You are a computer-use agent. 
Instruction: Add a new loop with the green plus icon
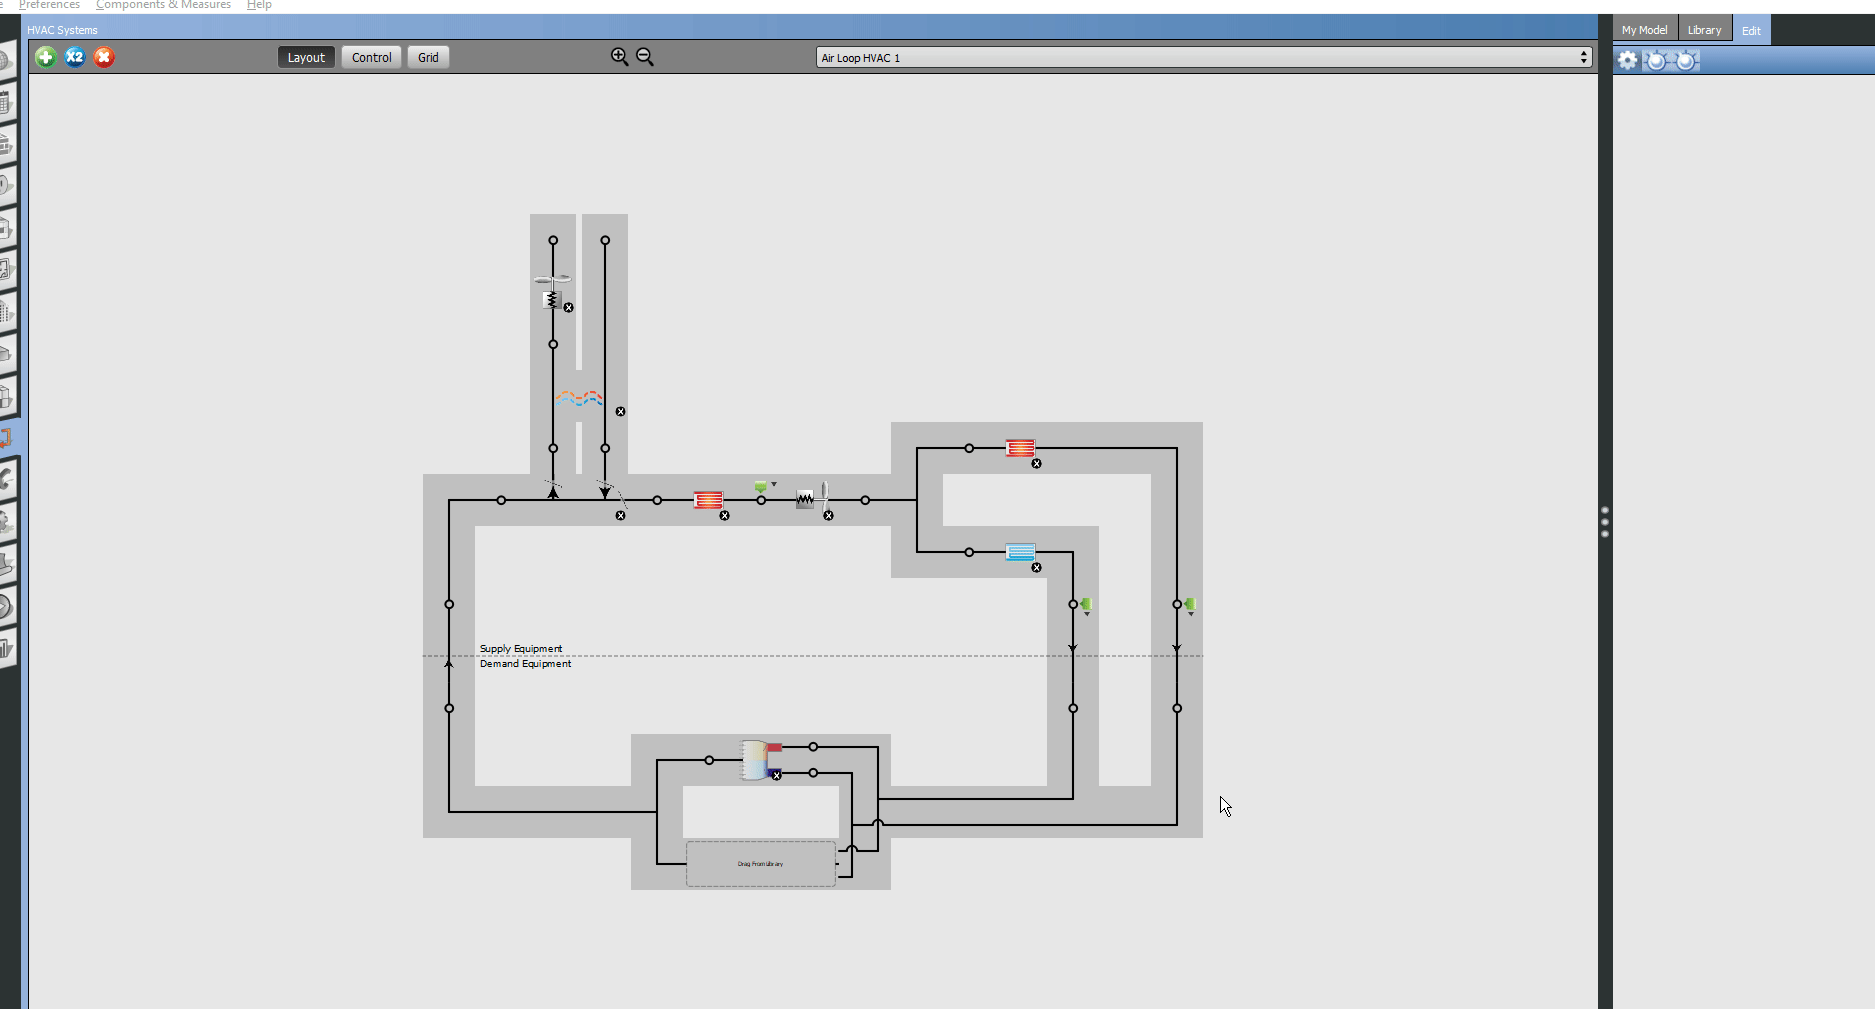pos(45,57)
